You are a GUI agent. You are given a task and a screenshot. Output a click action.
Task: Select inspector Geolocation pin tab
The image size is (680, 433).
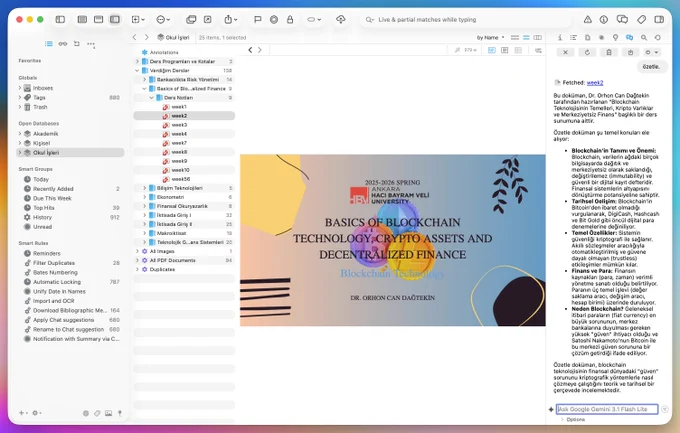coord(615,38)
